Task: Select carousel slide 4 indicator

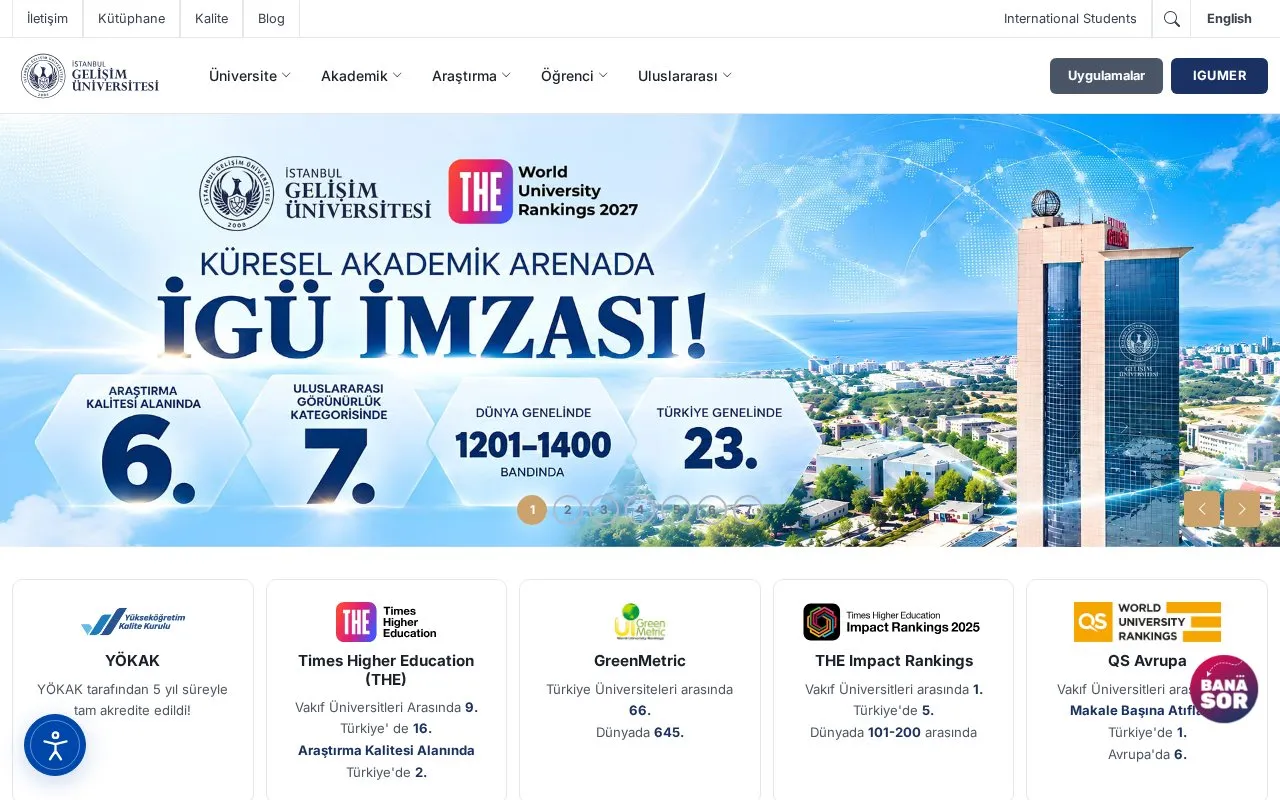Action: pyautogui.click(x=640, y=510)
